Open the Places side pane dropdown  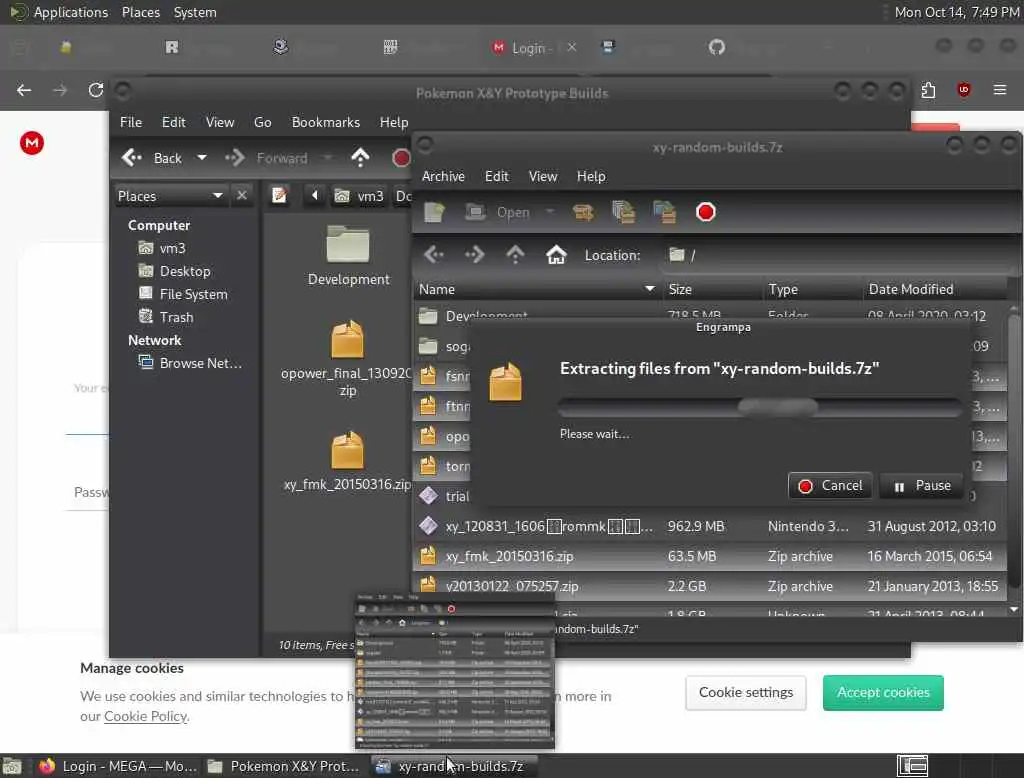pyautogui.click(x=170, y=196)
